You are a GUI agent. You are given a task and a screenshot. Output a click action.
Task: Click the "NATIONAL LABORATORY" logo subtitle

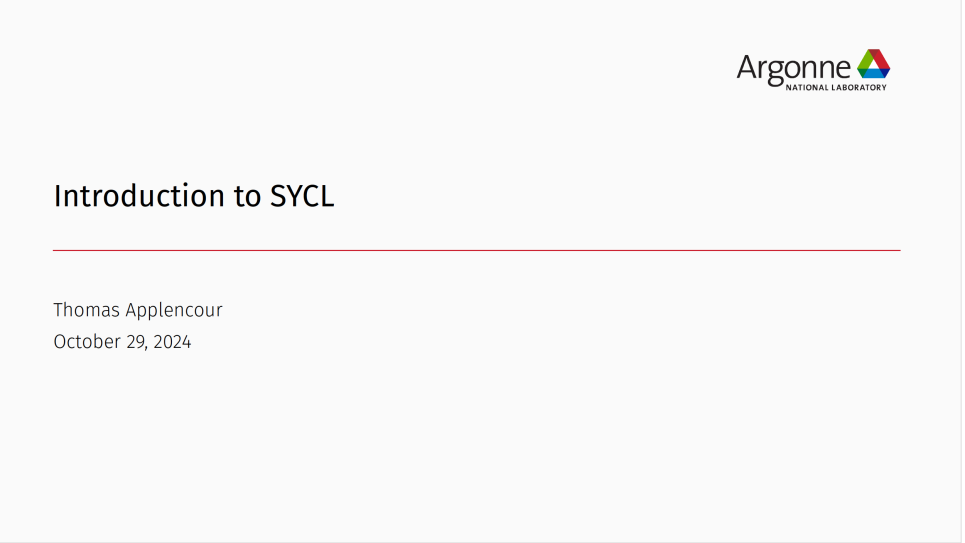(x=836, y=88)
